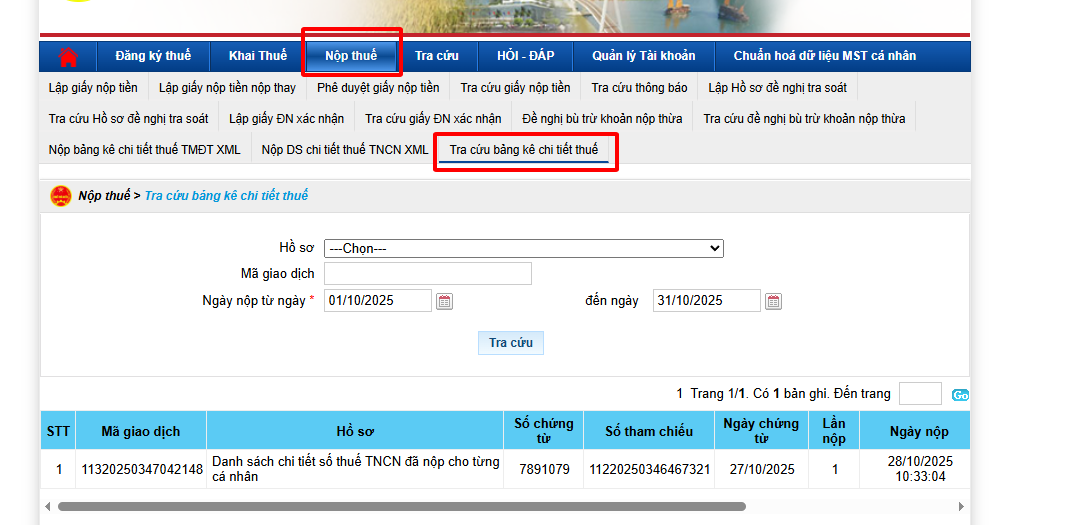
Task: Open Đăng ký thuế menu
Action: click(153, 56)
